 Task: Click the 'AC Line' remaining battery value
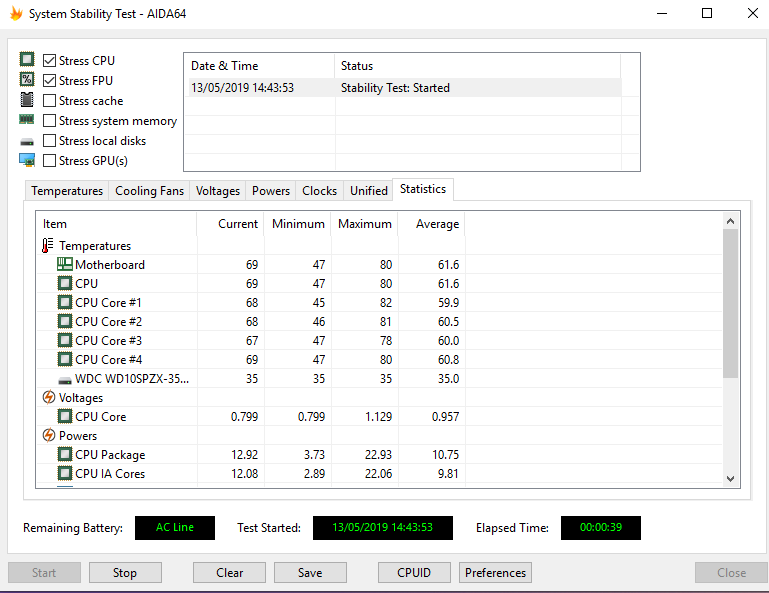click(x=175, y=527)
